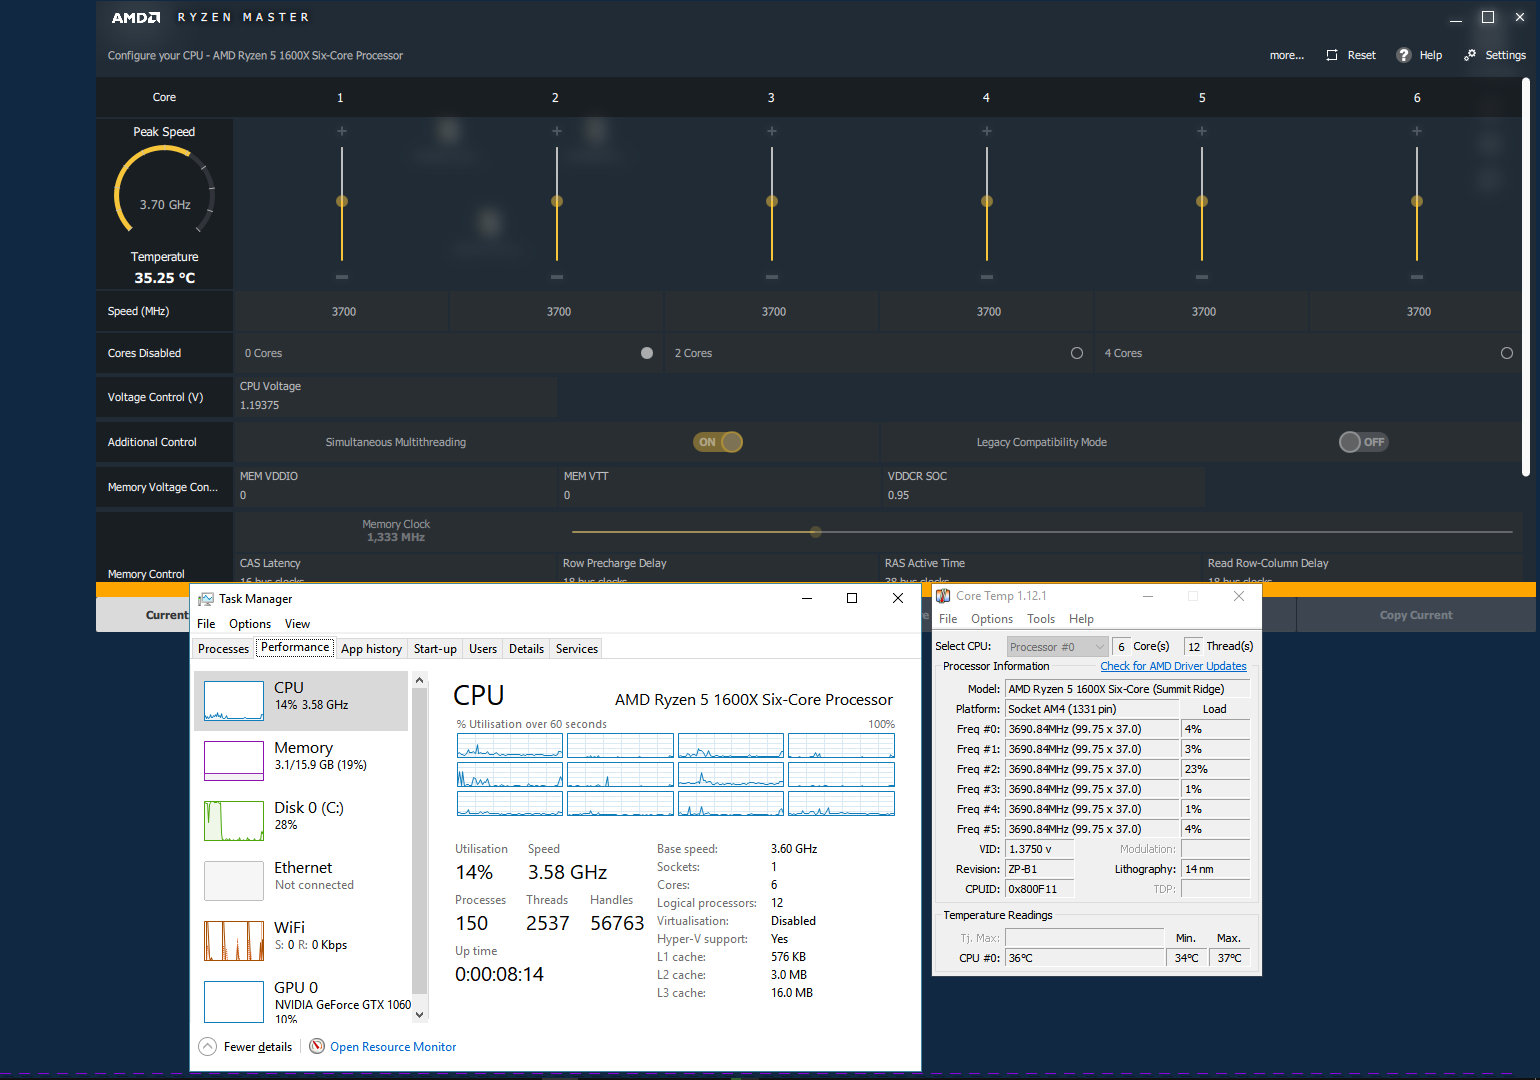Screen dimensions: 1540x1080
Task: Increase core 1 speed with plus icon
Action: point(342,131)
